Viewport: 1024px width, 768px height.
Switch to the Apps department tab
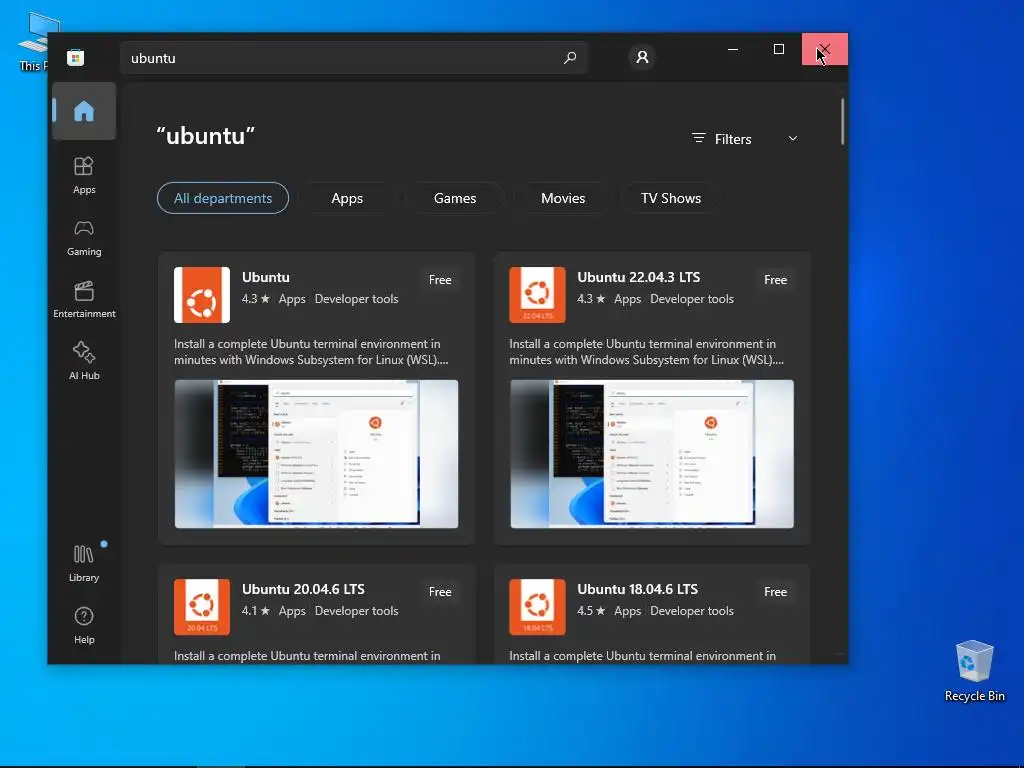pos(347,198)
